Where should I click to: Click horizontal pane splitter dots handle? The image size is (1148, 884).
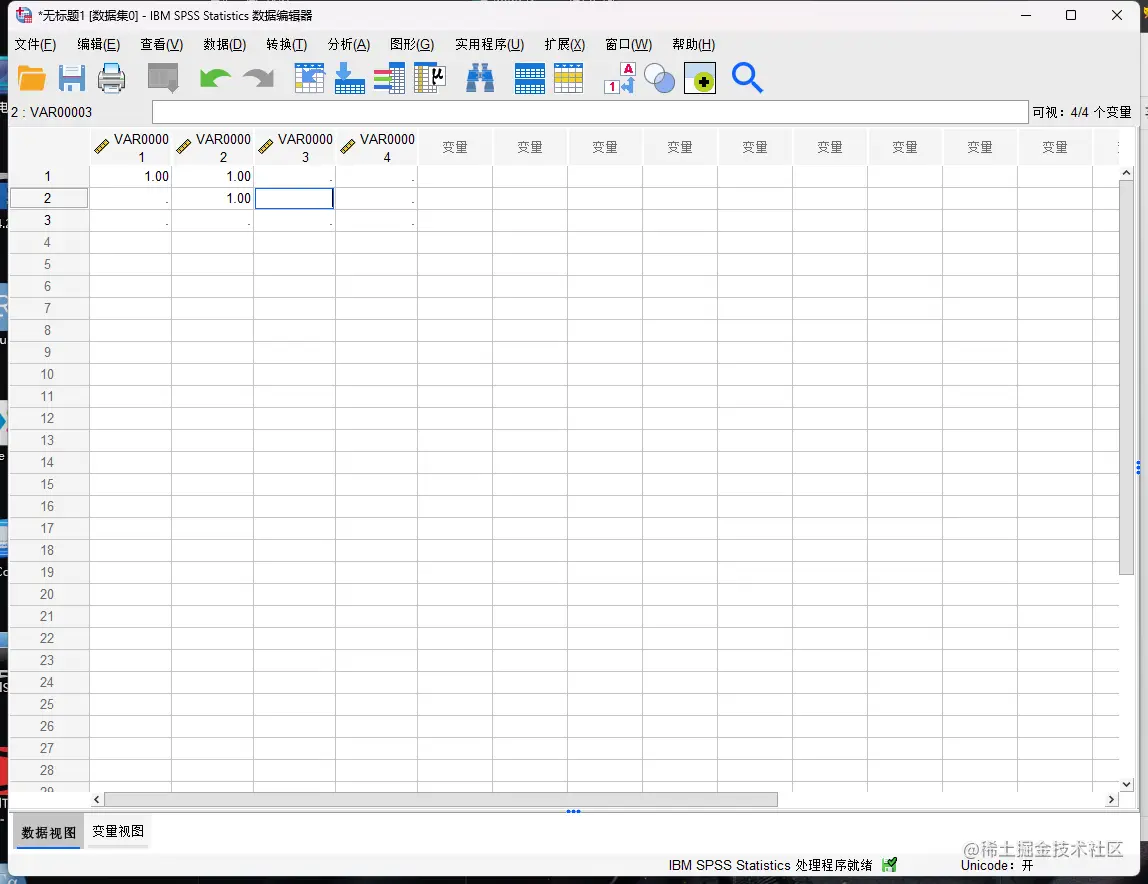pos(573,811)
